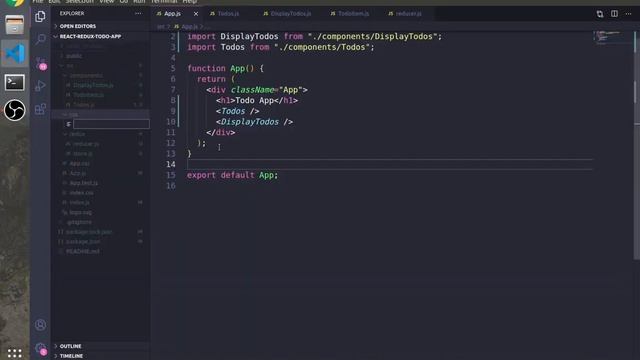This screenshot has width=640, height=360.
Task: Open the Extensions view
Action: [40, 109]
